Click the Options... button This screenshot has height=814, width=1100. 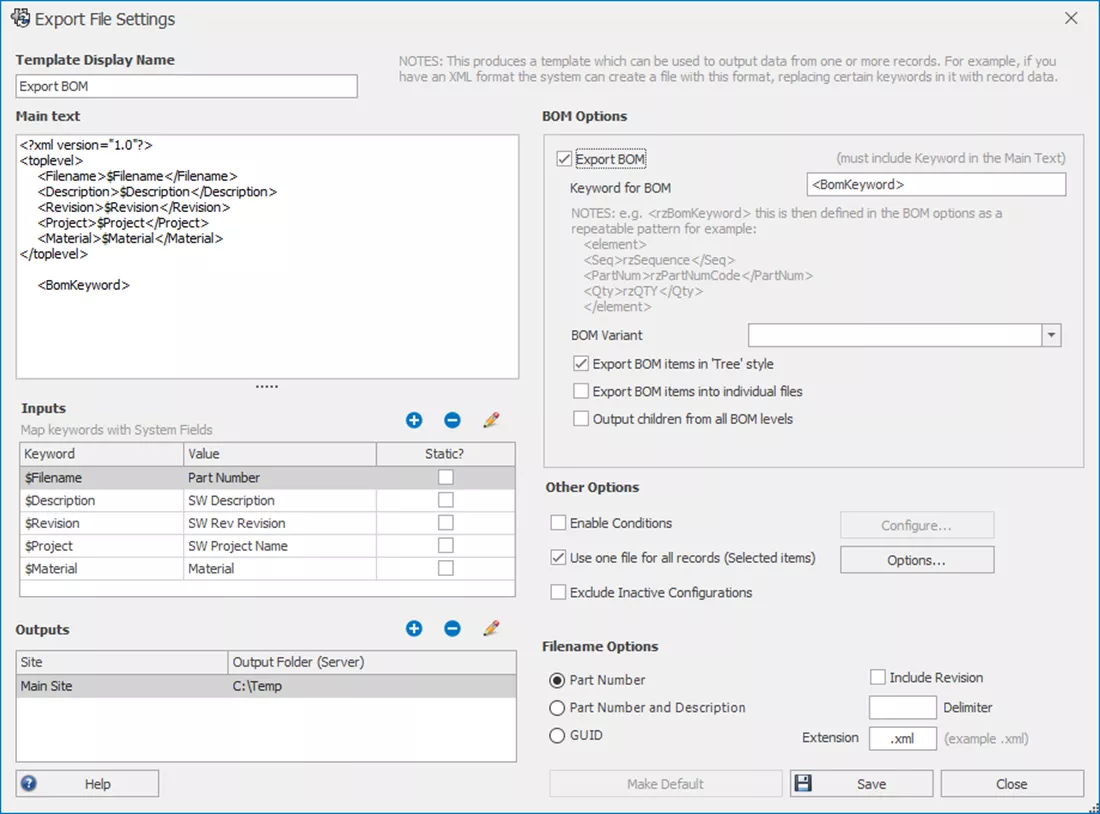pyautogui.click(x=916, y=560)
